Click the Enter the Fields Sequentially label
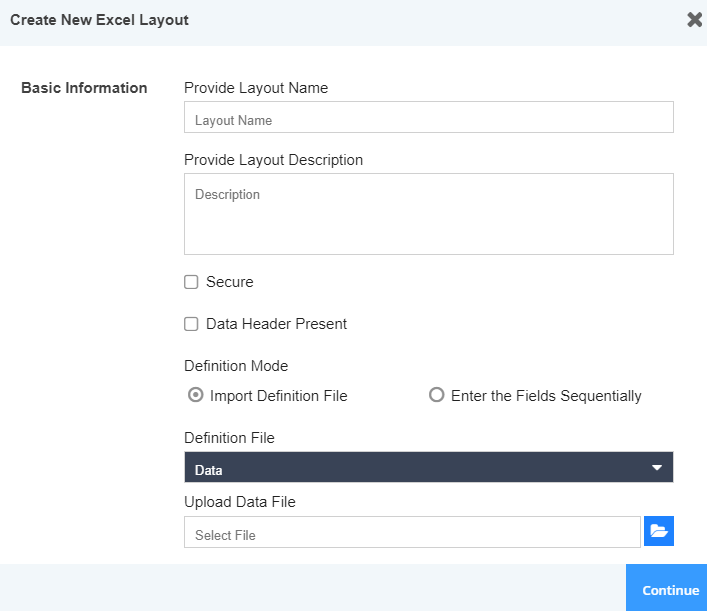This screenshot has width=707, height=611. pos(546,396)
